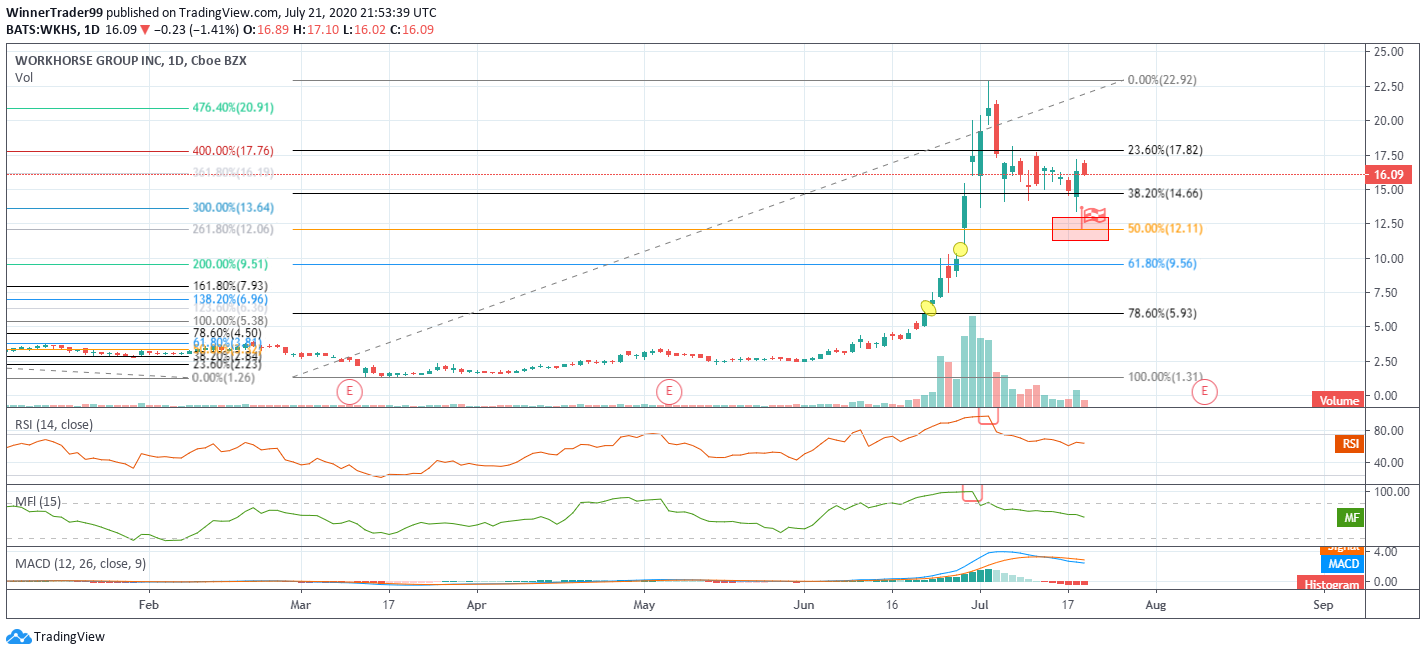Click the orange RSI badge on the right
The width and height of the screenshot is (1426, 655).
coord(1349,443)
